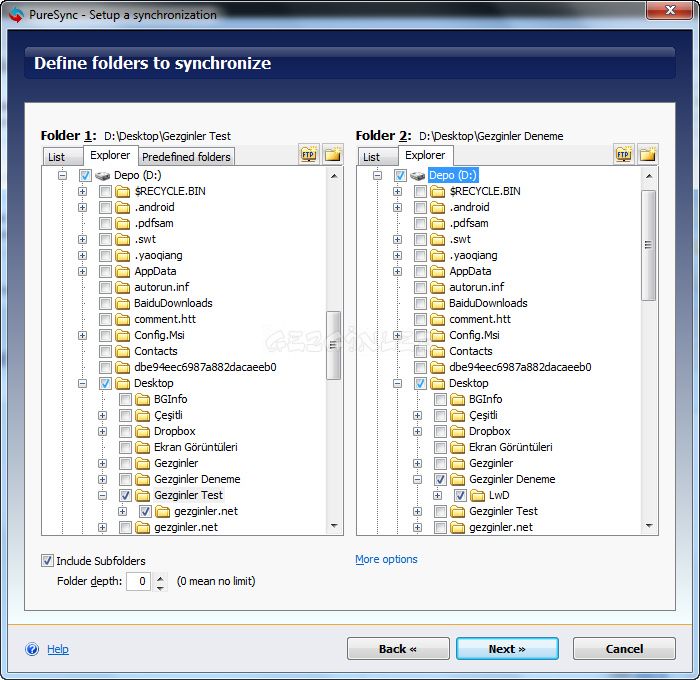Click the AppData folder icon in Folder 1 tree
Viewport: 700px width, 680px height.
(123, 271)
